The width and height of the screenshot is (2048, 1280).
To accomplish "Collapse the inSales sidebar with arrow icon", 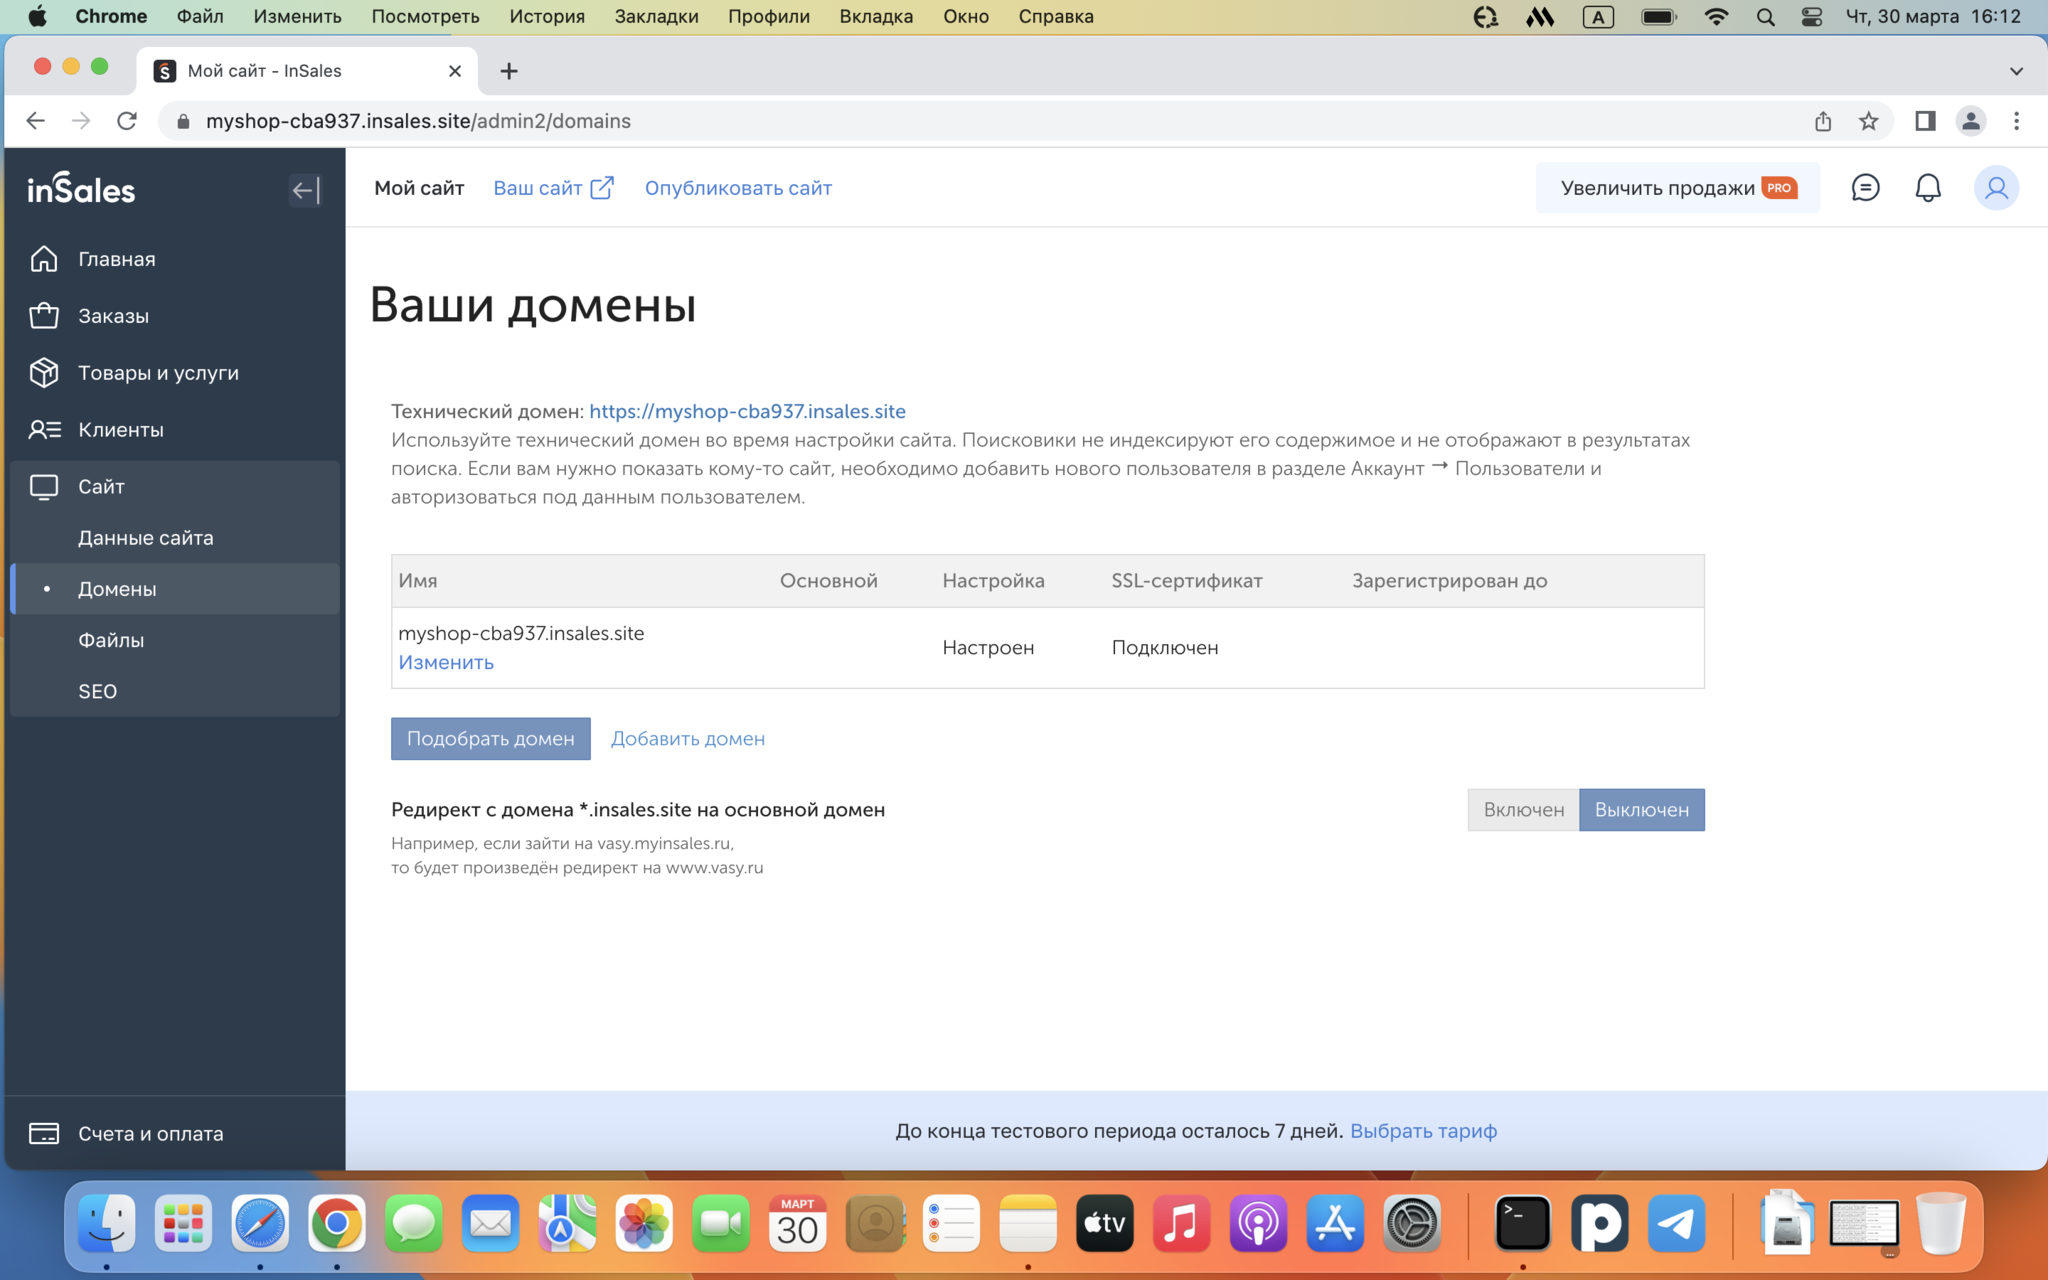I will click(x=305, y=190).
